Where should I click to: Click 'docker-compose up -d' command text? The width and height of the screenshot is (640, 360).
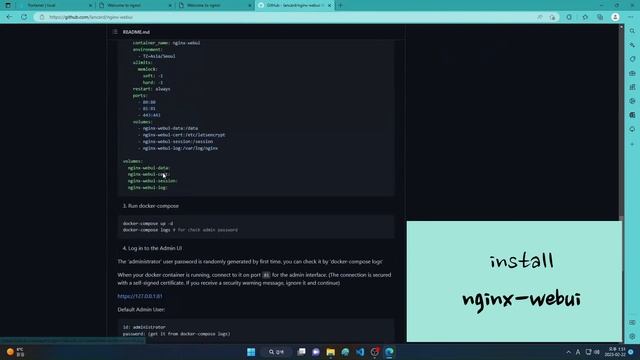(x=148, y=223)
